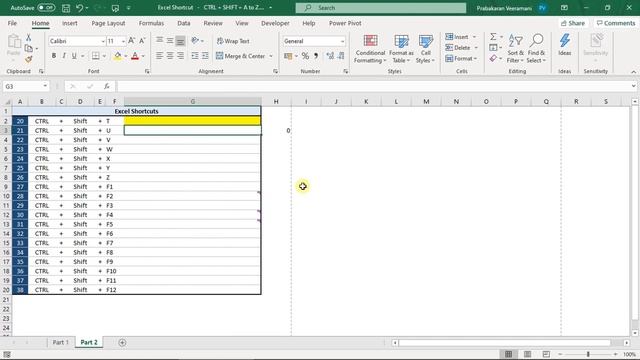Click the Increase Decimal icon
This screenshot has height=360, width=640.
tap(330, 56)
